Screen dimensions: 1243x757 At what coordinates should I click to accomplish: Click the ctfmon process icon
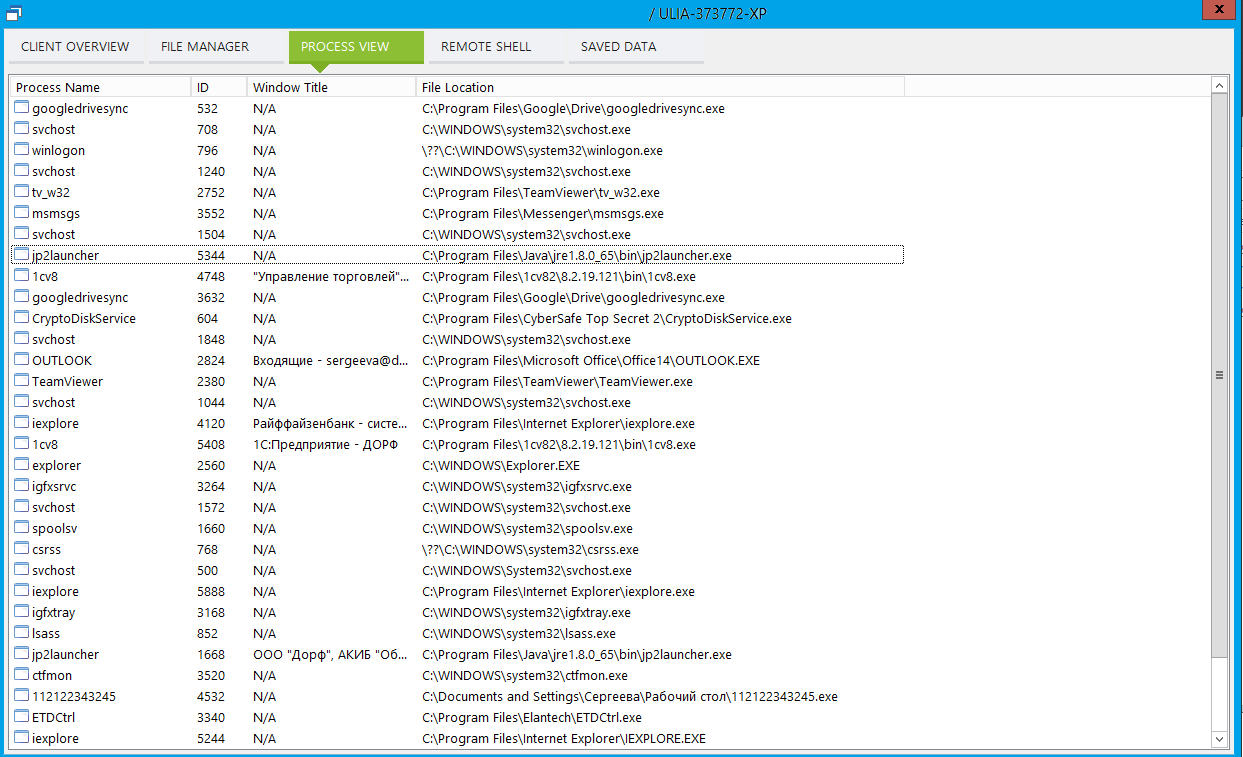click(x=22, y=675)
